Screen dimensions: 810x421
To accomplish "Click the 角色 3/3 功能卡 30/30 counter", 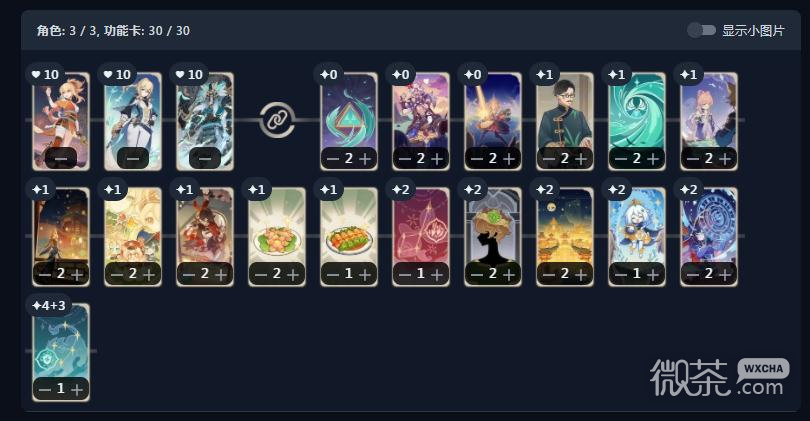I will coord(113,30).
